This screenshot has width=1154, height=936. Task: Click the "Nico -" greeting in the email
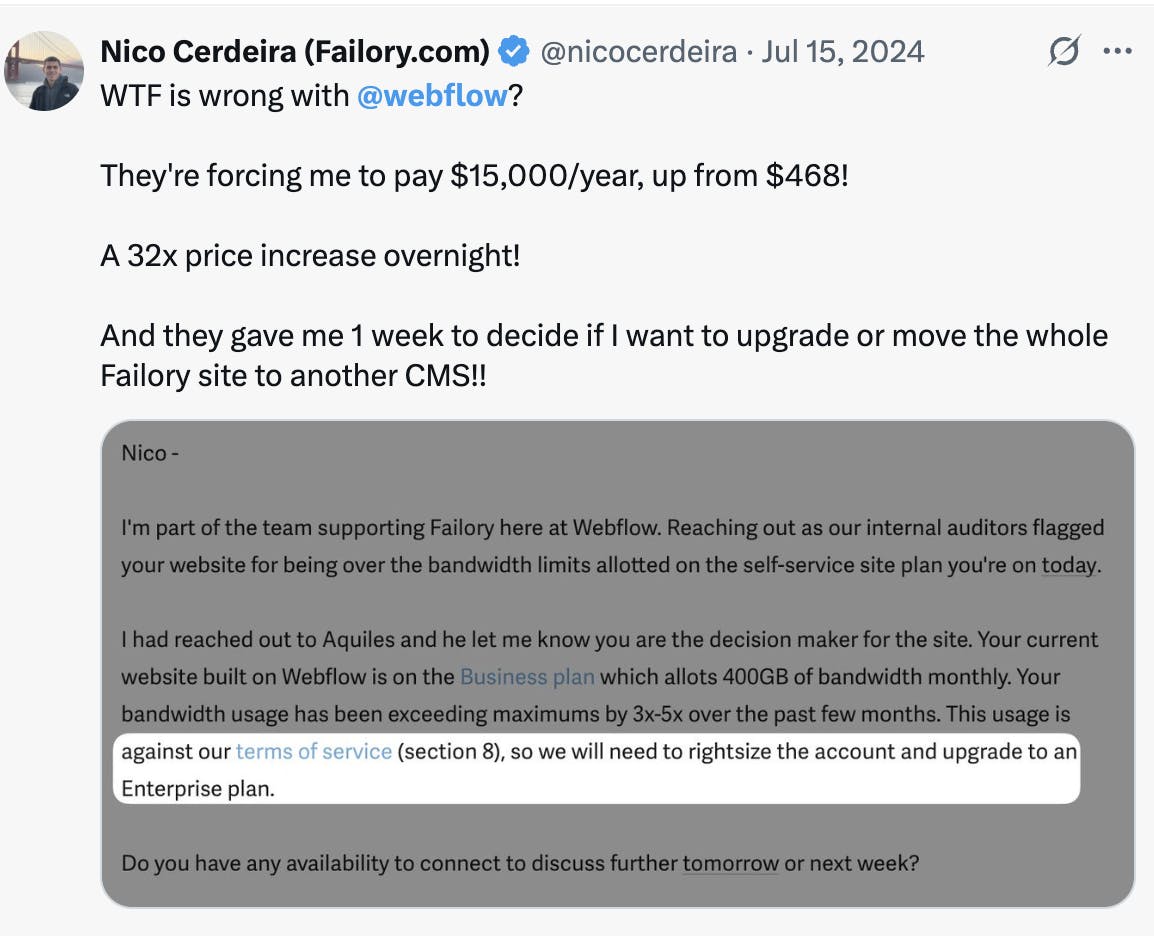click(x=150, y=453)
